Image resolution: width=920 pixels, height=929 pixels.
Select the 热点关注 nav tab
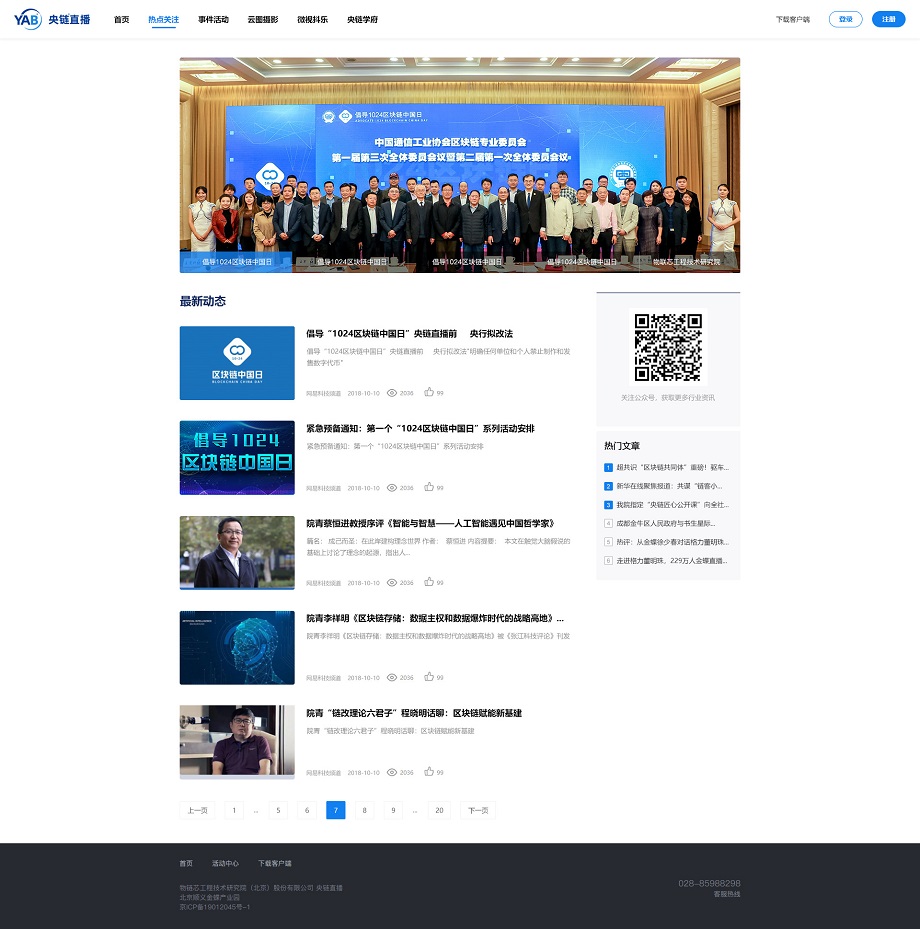click(x=164, y=20)
